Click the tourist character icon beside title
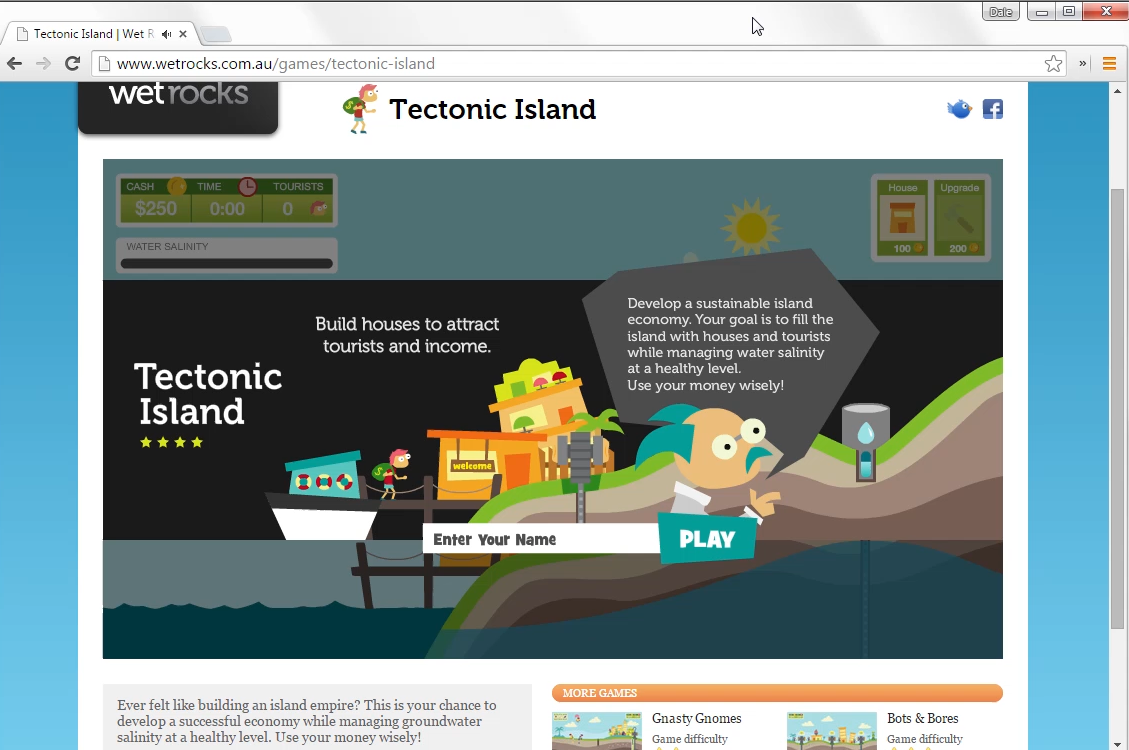 click(360, 109)
